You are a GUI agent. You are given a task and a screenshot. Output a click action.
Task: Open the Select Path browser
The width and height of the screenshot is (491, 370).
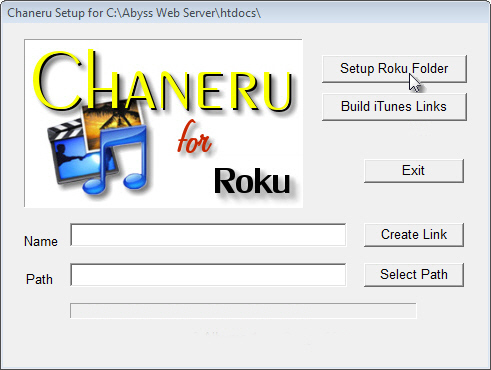(x=414, y=275)
